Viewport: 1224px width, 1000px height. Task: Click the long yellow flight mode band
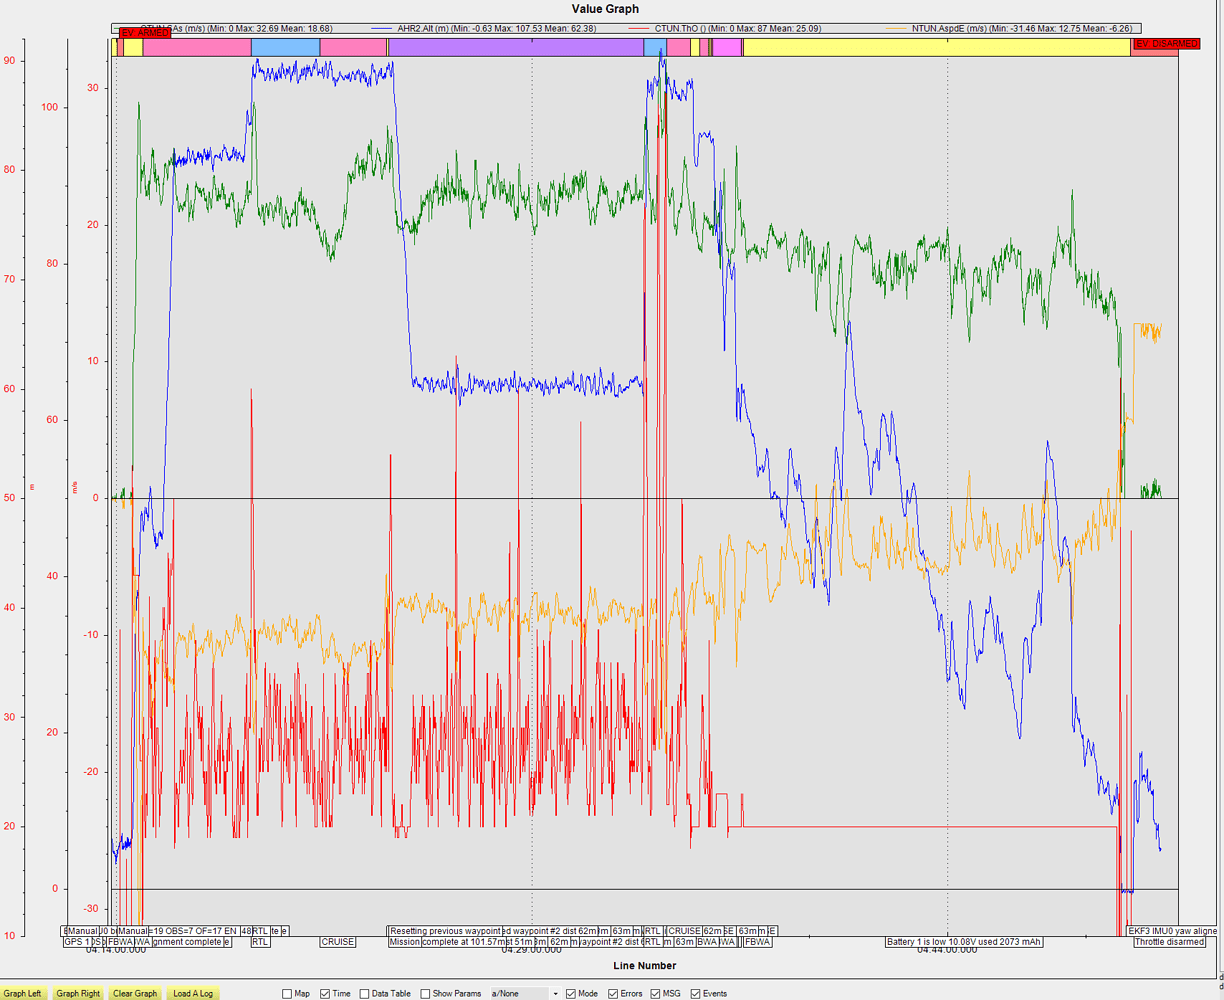click(x=936, y=47)
